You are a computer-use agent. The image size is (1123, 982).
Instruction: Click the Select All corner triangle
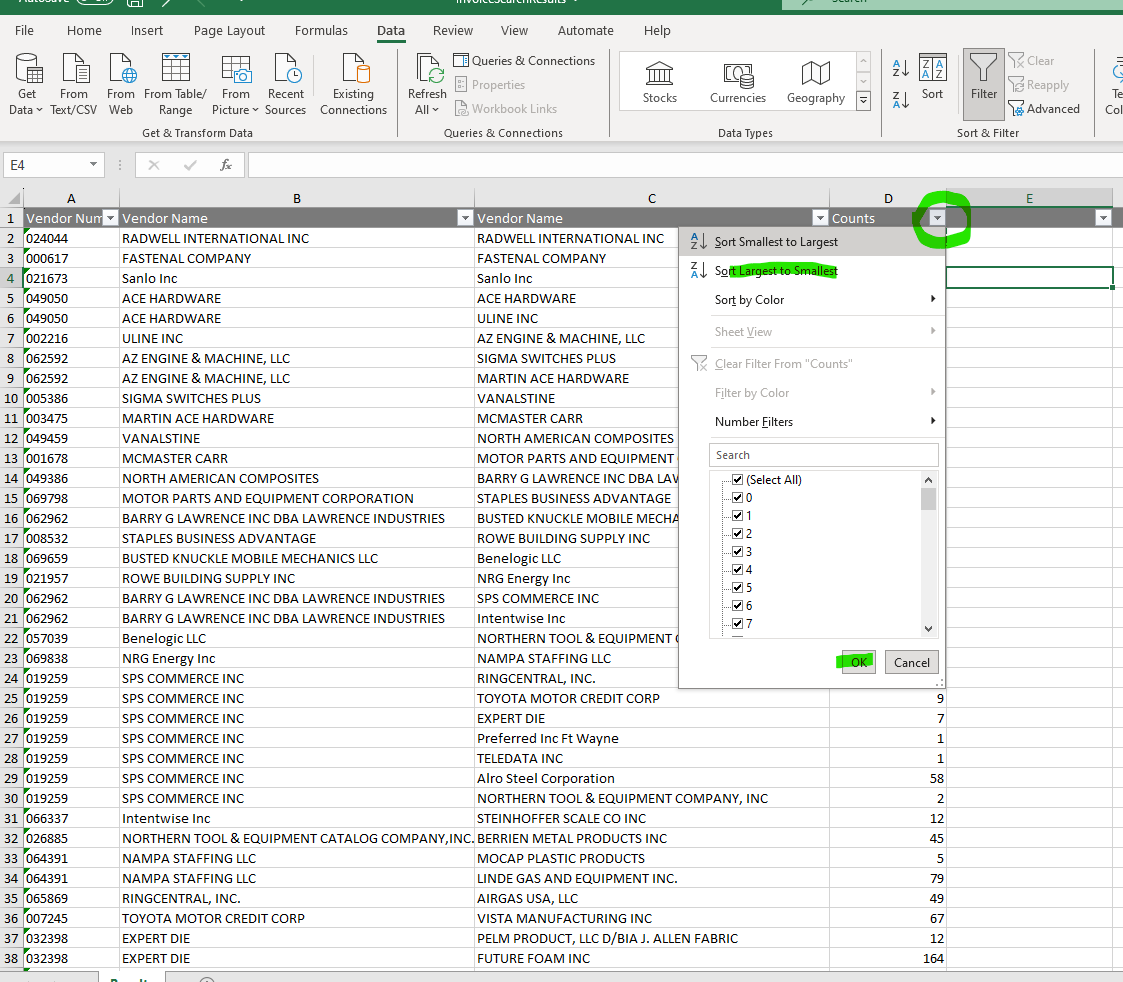pyautogui.click(x=12, y=198)
